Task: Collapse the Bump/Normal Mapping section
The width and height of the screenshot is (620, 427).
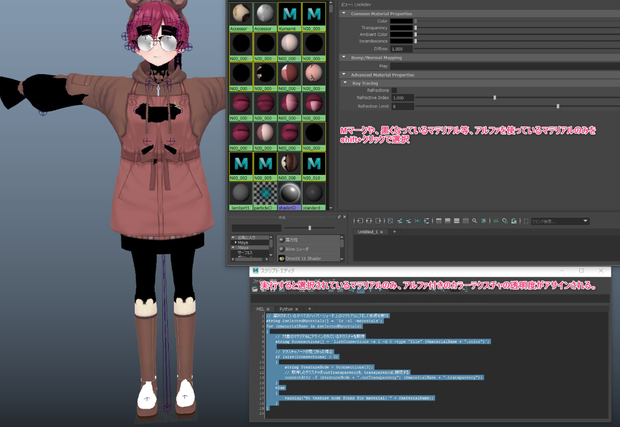Action: pos(344,57)
